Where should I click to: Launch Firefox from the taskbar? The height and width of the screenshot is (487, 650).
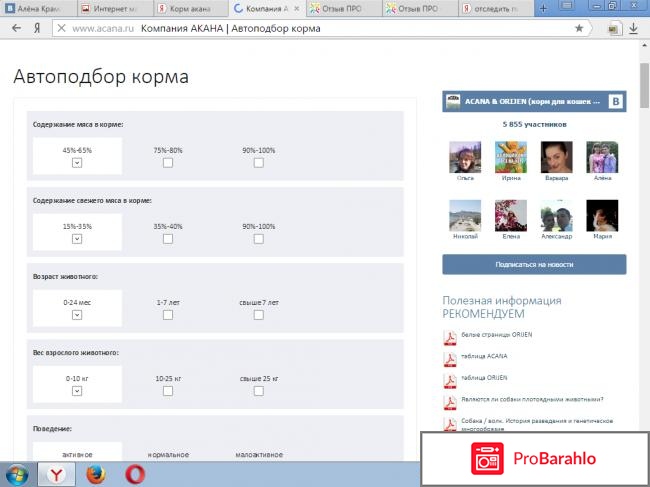(95, 472)
